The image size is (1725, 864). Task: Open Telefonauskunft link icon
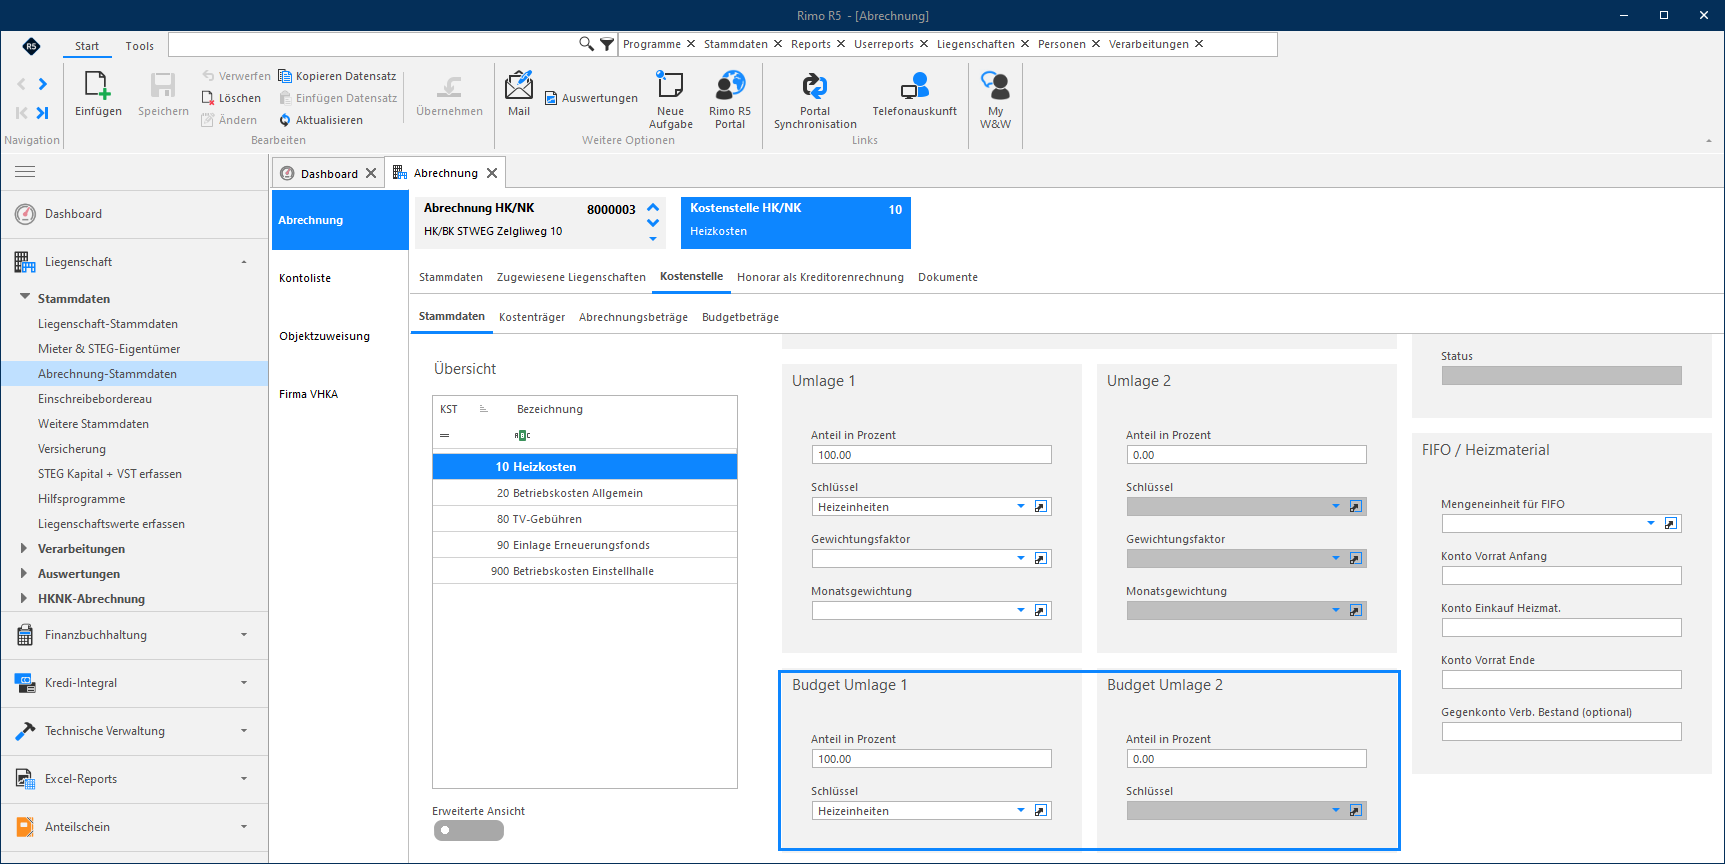(x=914, y=86)
